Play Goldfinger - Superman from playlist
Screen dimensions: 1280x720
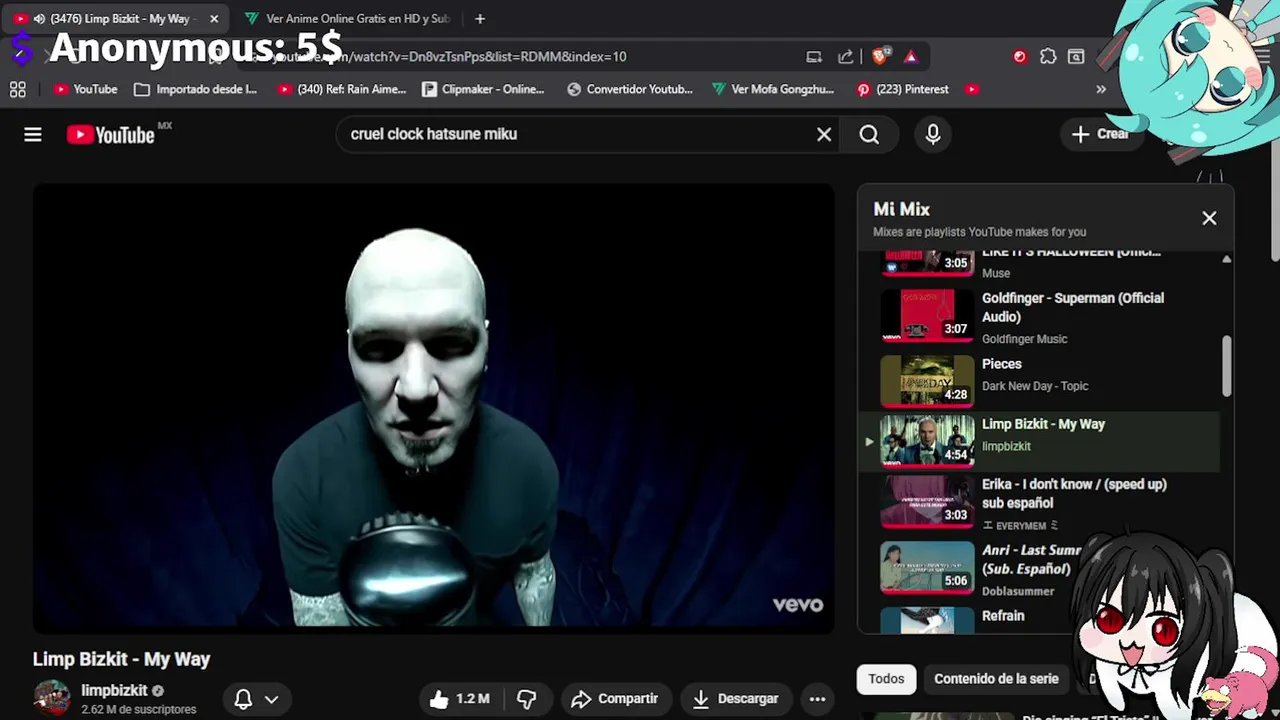1040,316
